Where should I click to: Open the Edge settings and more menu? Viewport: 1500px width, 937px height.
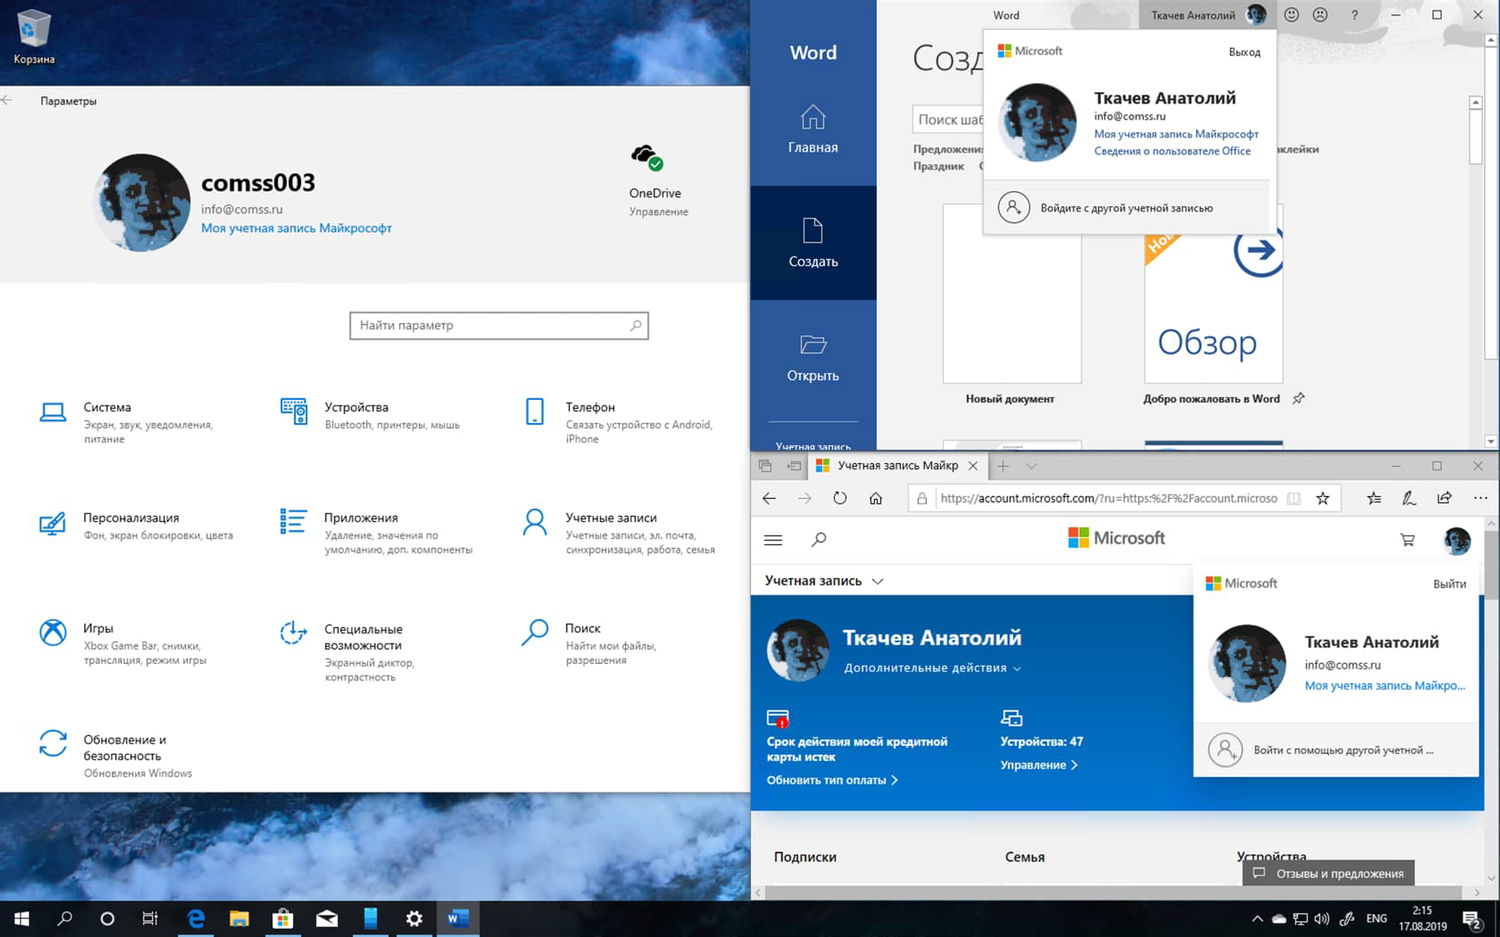click(x=1480, y=498)
